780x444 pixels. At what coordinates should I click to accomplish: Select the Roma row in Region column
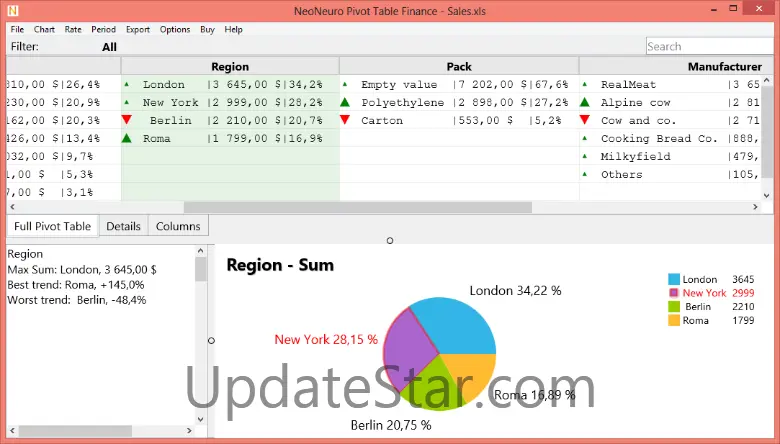230,138
